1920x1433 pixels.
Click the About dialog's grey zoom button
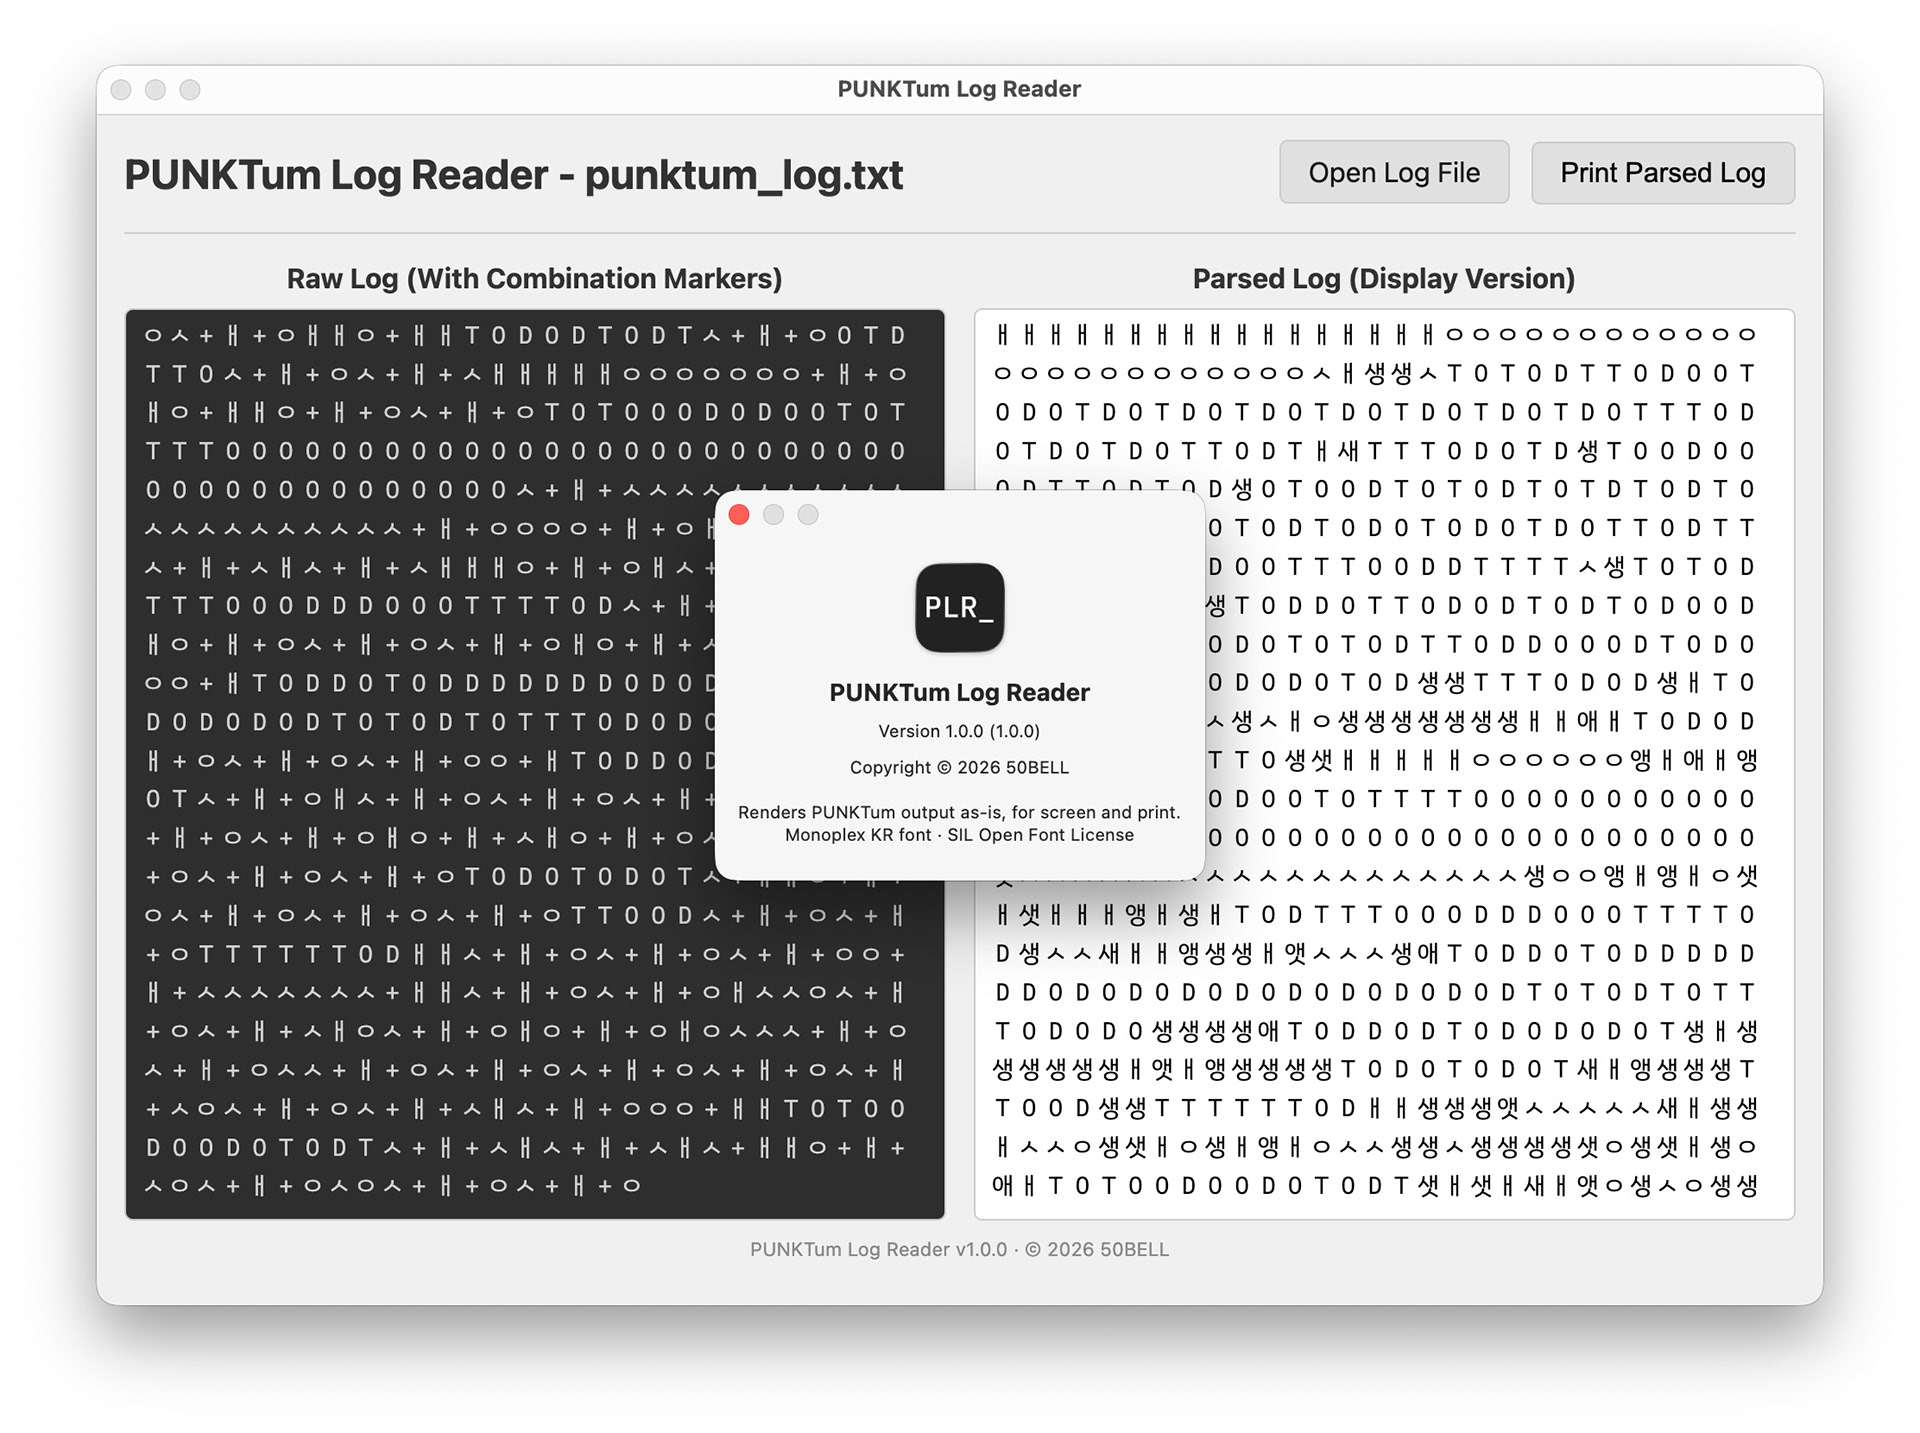point(808,514)
